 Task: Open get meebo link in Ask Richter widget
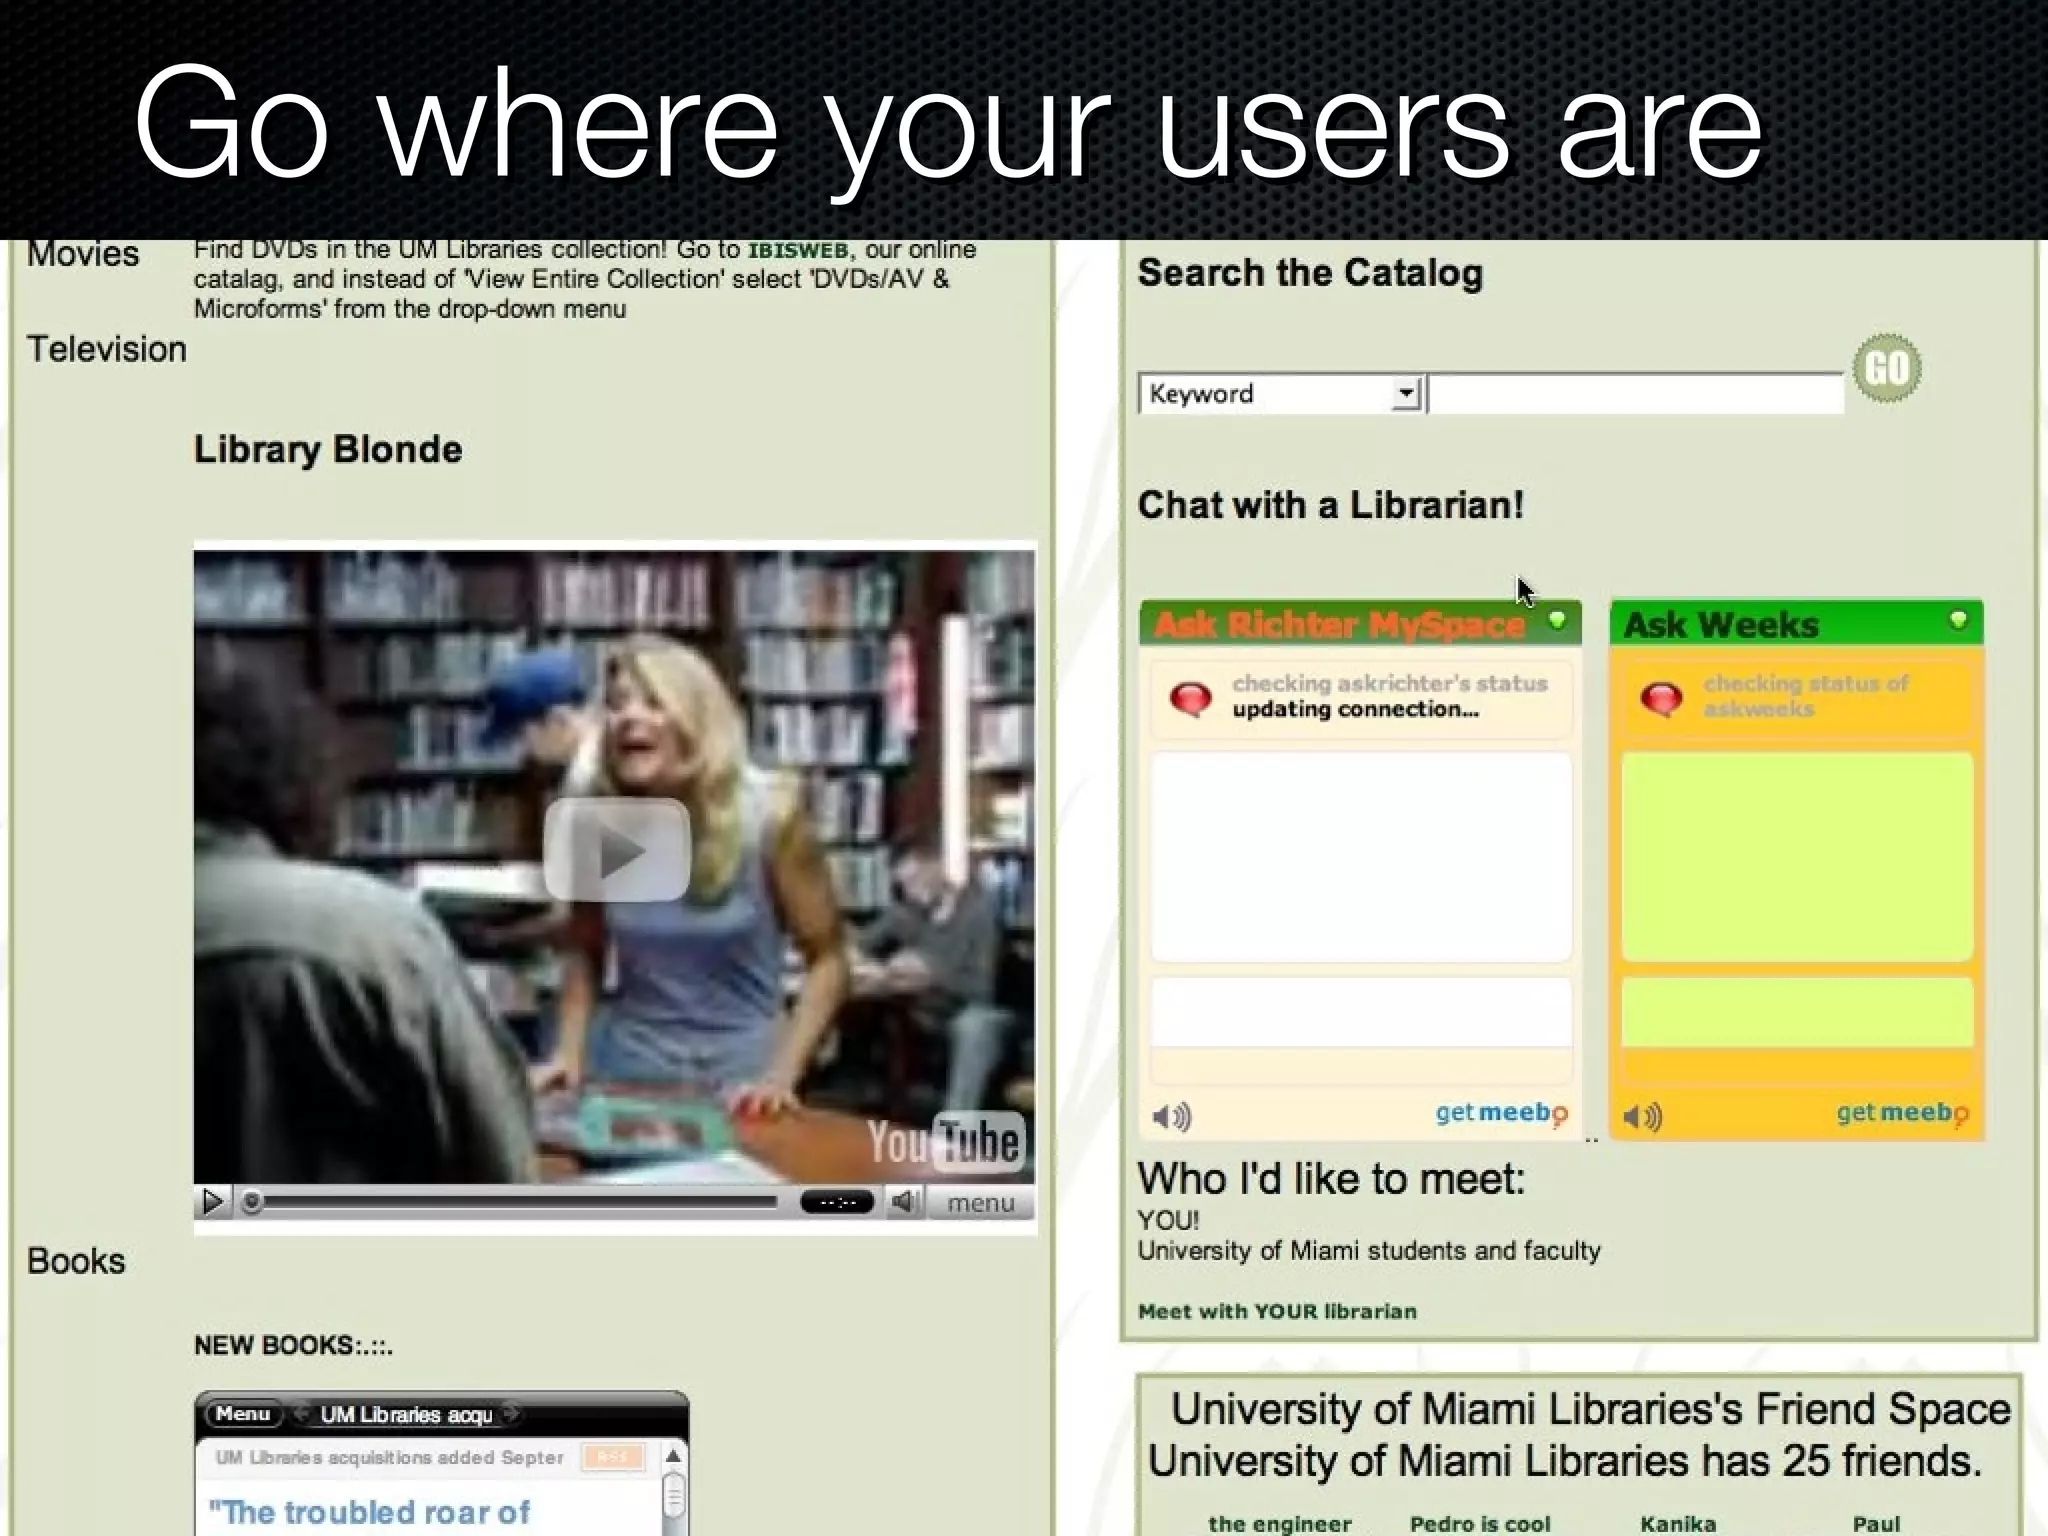click(x=1502, y=1113)
